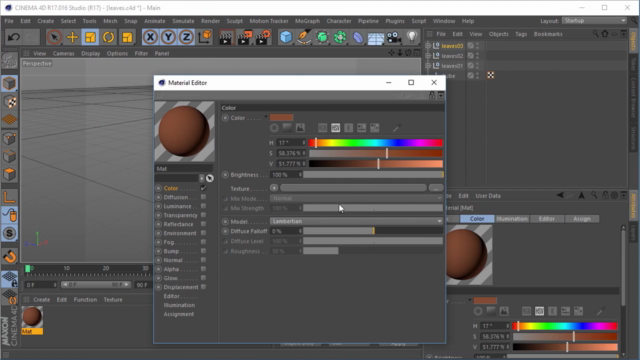Switch to Illumination tab in Attributes

(x=512, y=219)
